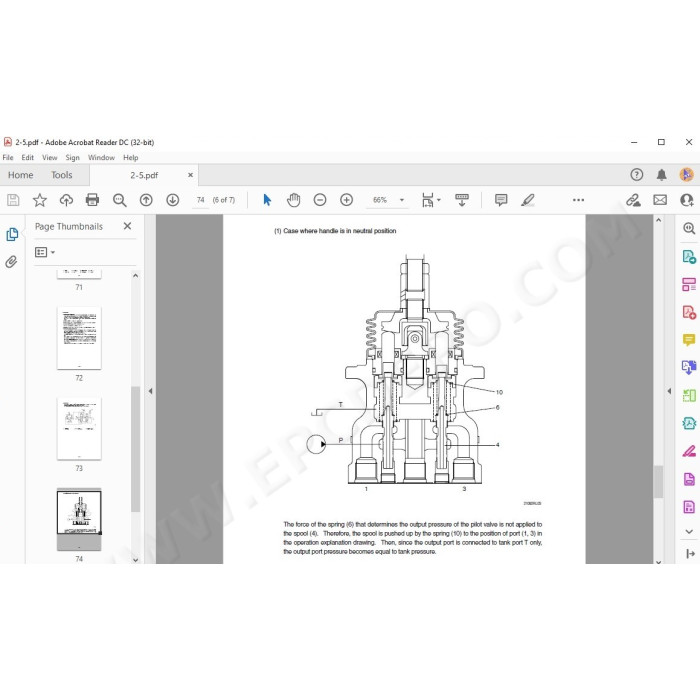Select the page 72 thumbnail
This screenshot has width=700, height=700.
pyautogui.click(x=79, y=338)
